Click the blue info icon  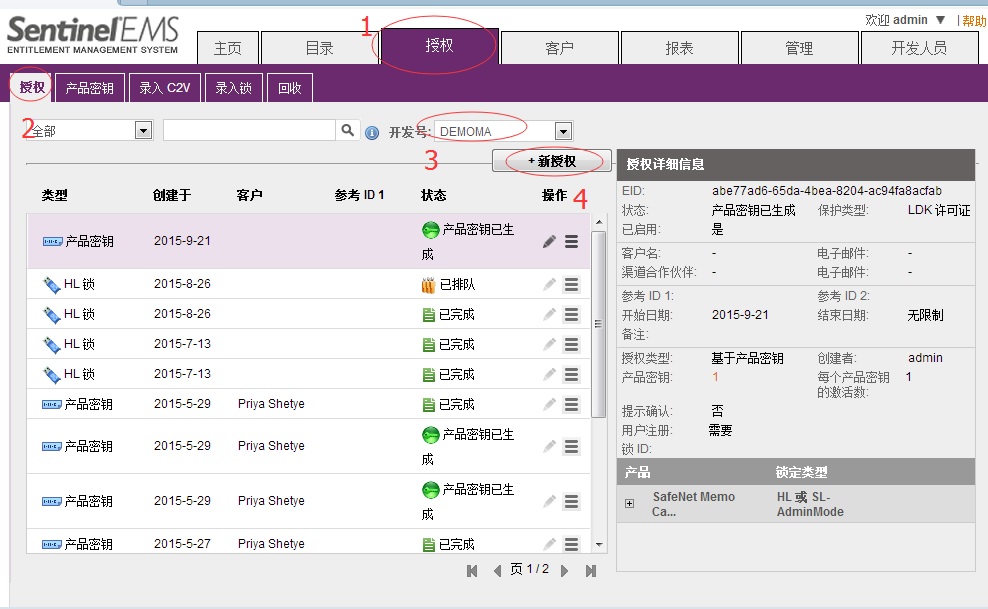click(x=372, y=132)
